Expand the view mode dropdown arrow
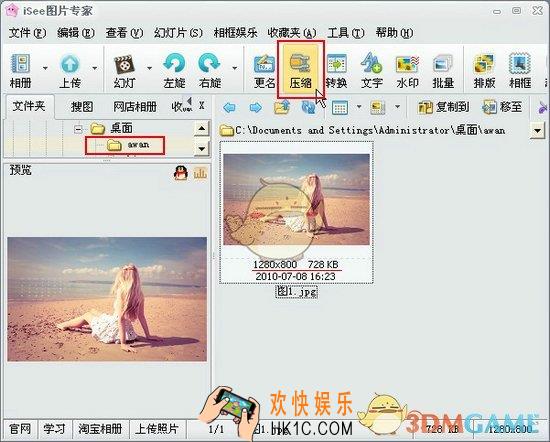Viewport: 550px width, 442px height. point(359,106)
